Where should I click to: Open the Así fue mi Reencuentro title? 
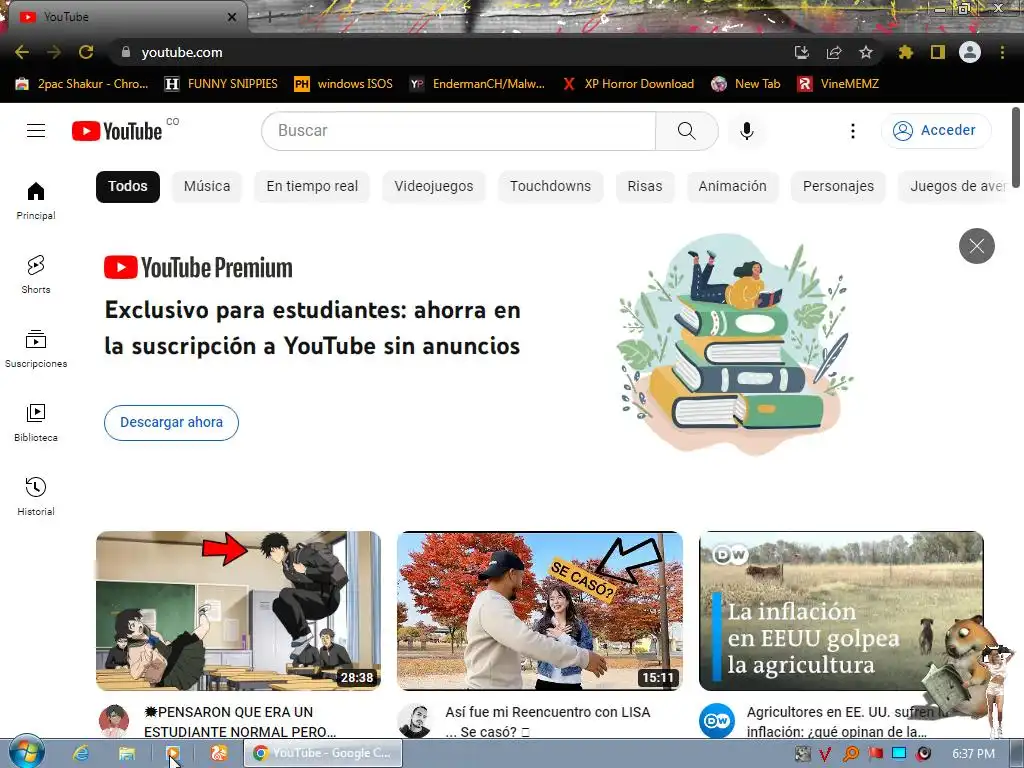(x=548, y=722)
